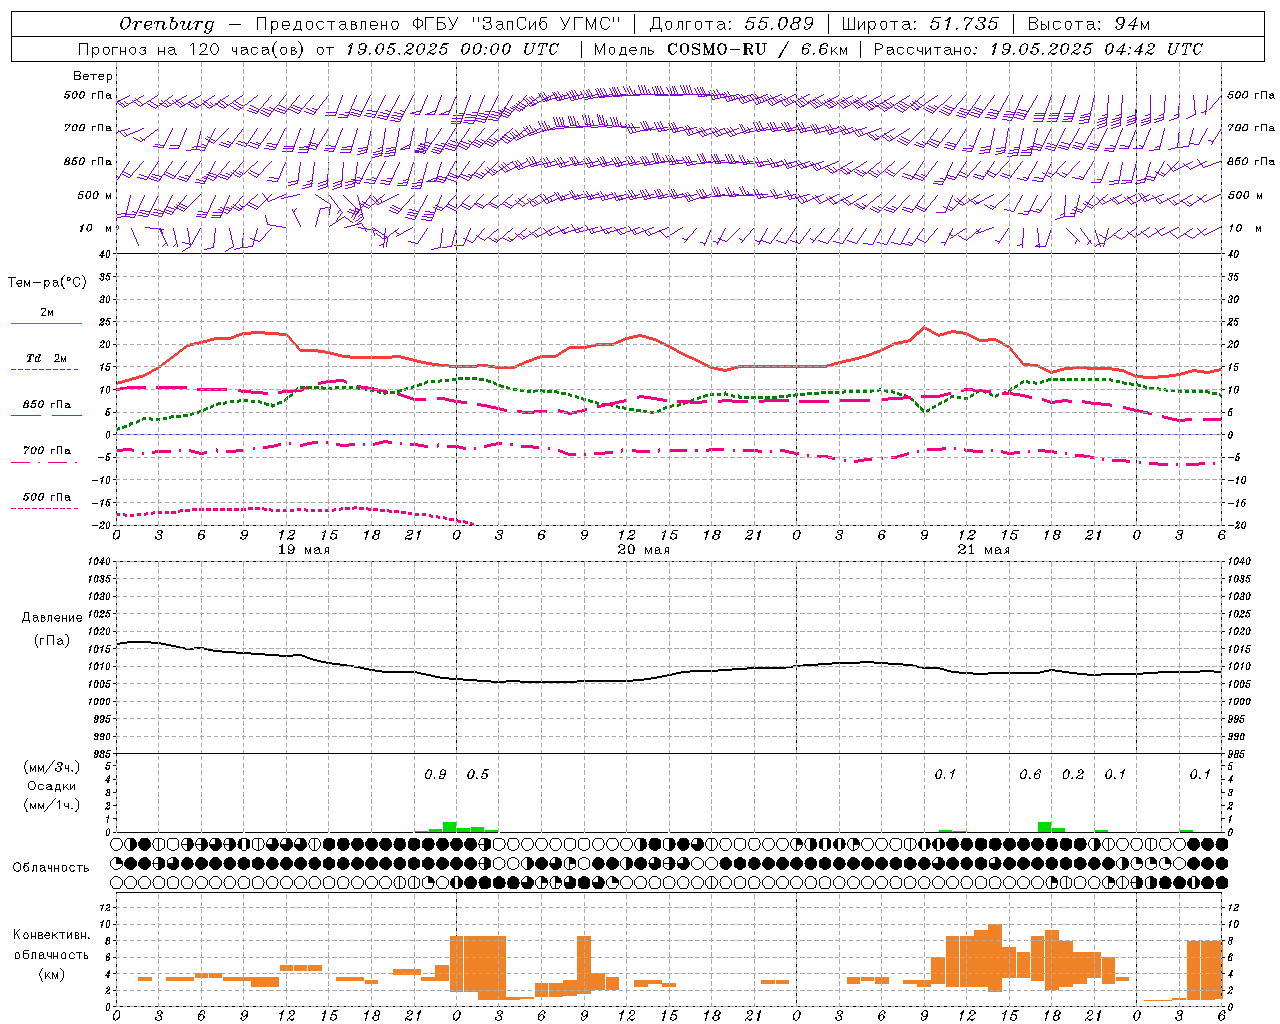The image size is (1280, 1024).
Task: Click the Td 2м legend label
Action: [47, 358]
